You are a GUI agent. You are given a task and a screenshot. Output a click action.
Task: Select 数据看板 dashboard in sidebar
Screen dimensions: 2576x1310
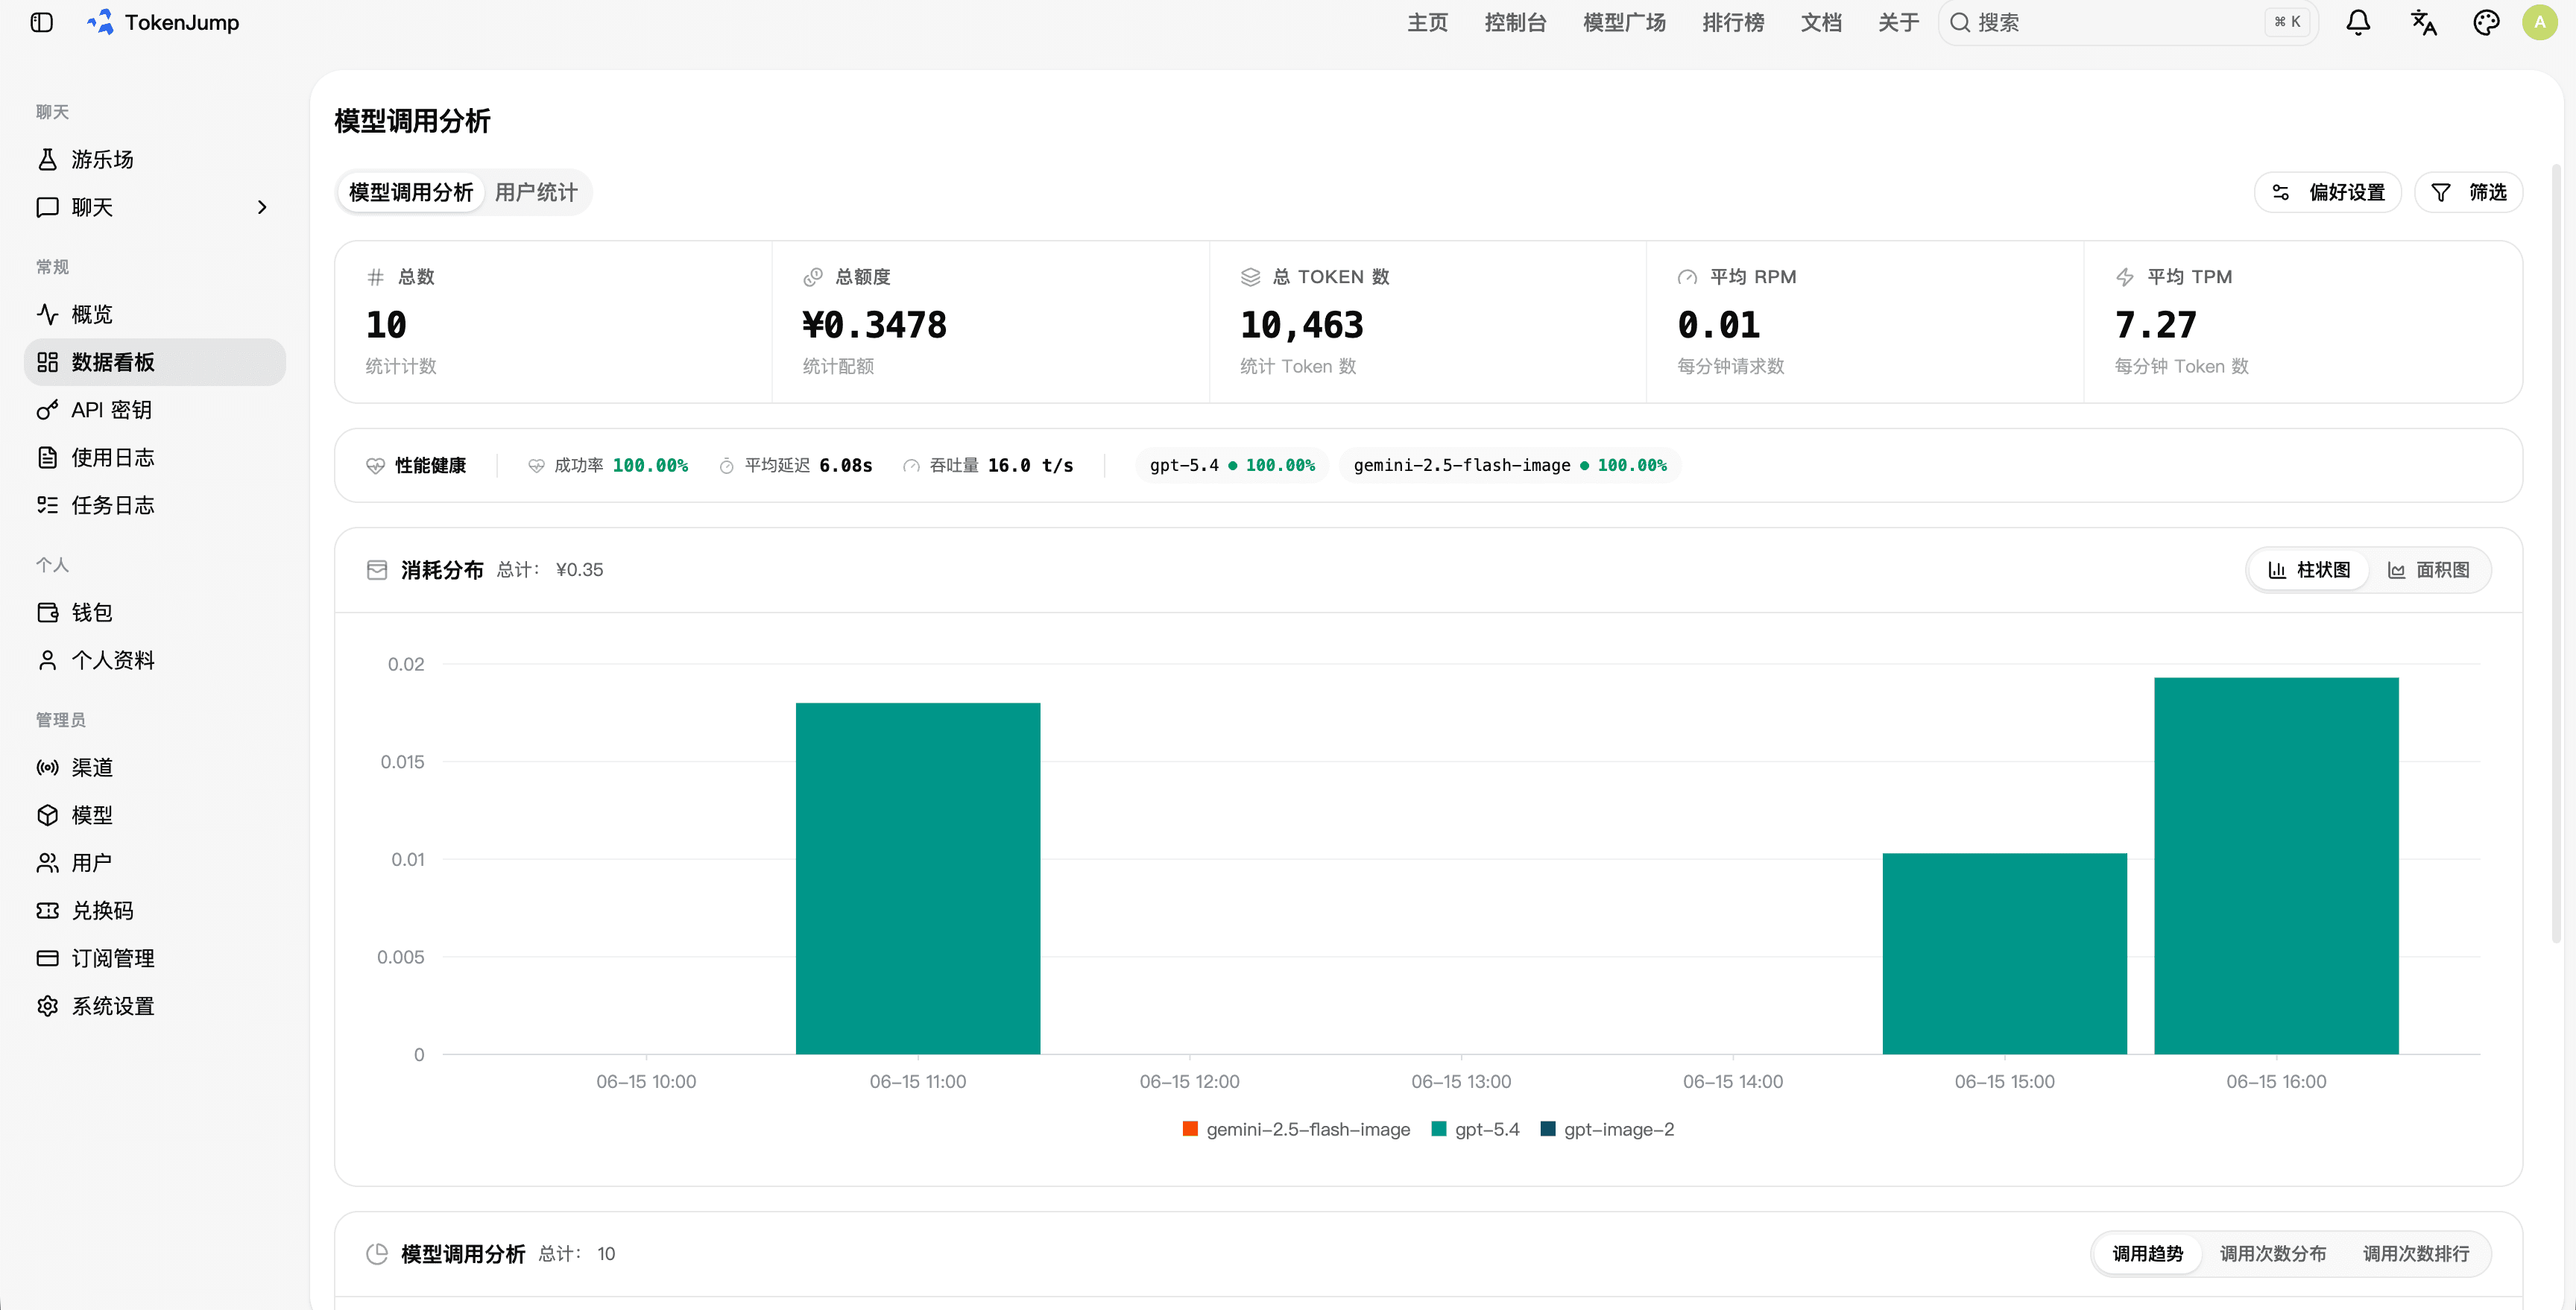click(x=155, y=362)
